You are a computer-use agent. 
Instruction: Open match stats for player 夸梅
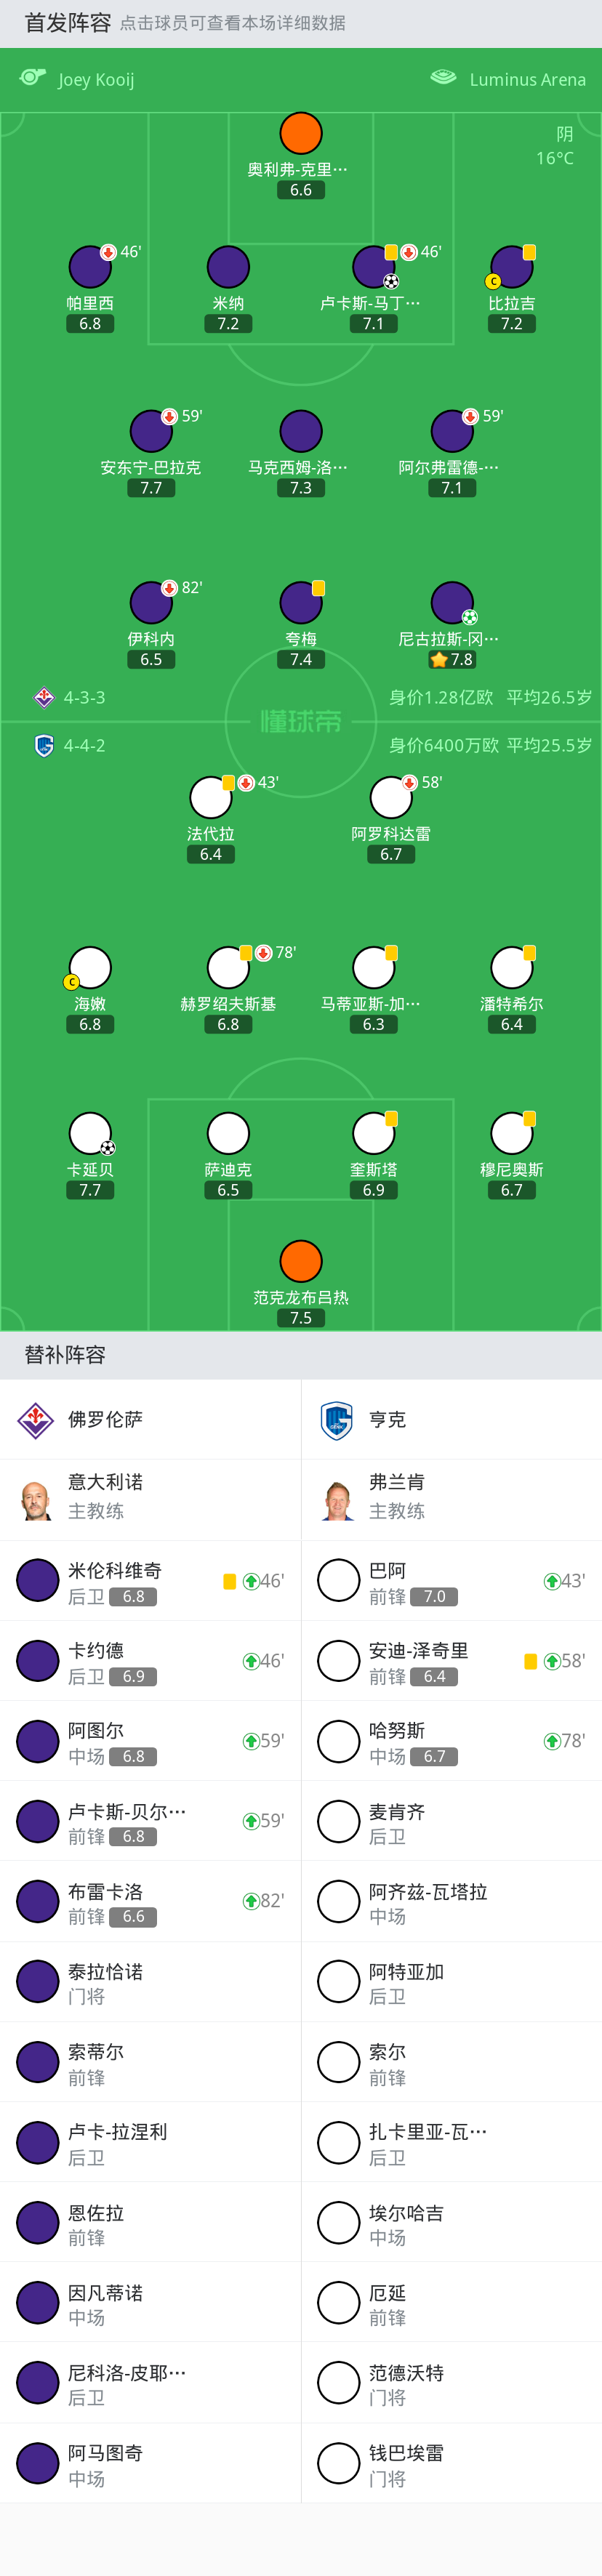(x=301, y=603)
